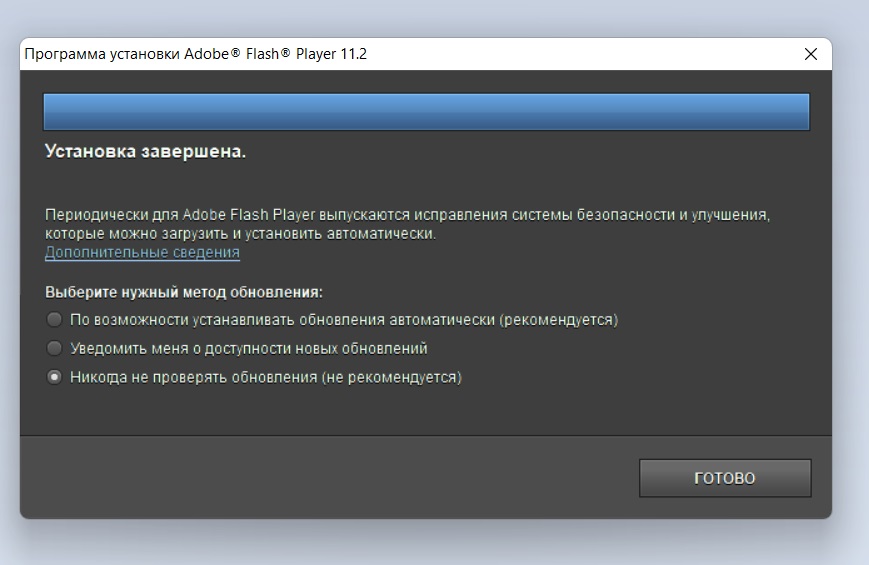869x565 pixels.
Task: Close the Flash Player installer window
Action: pos(810,54)
